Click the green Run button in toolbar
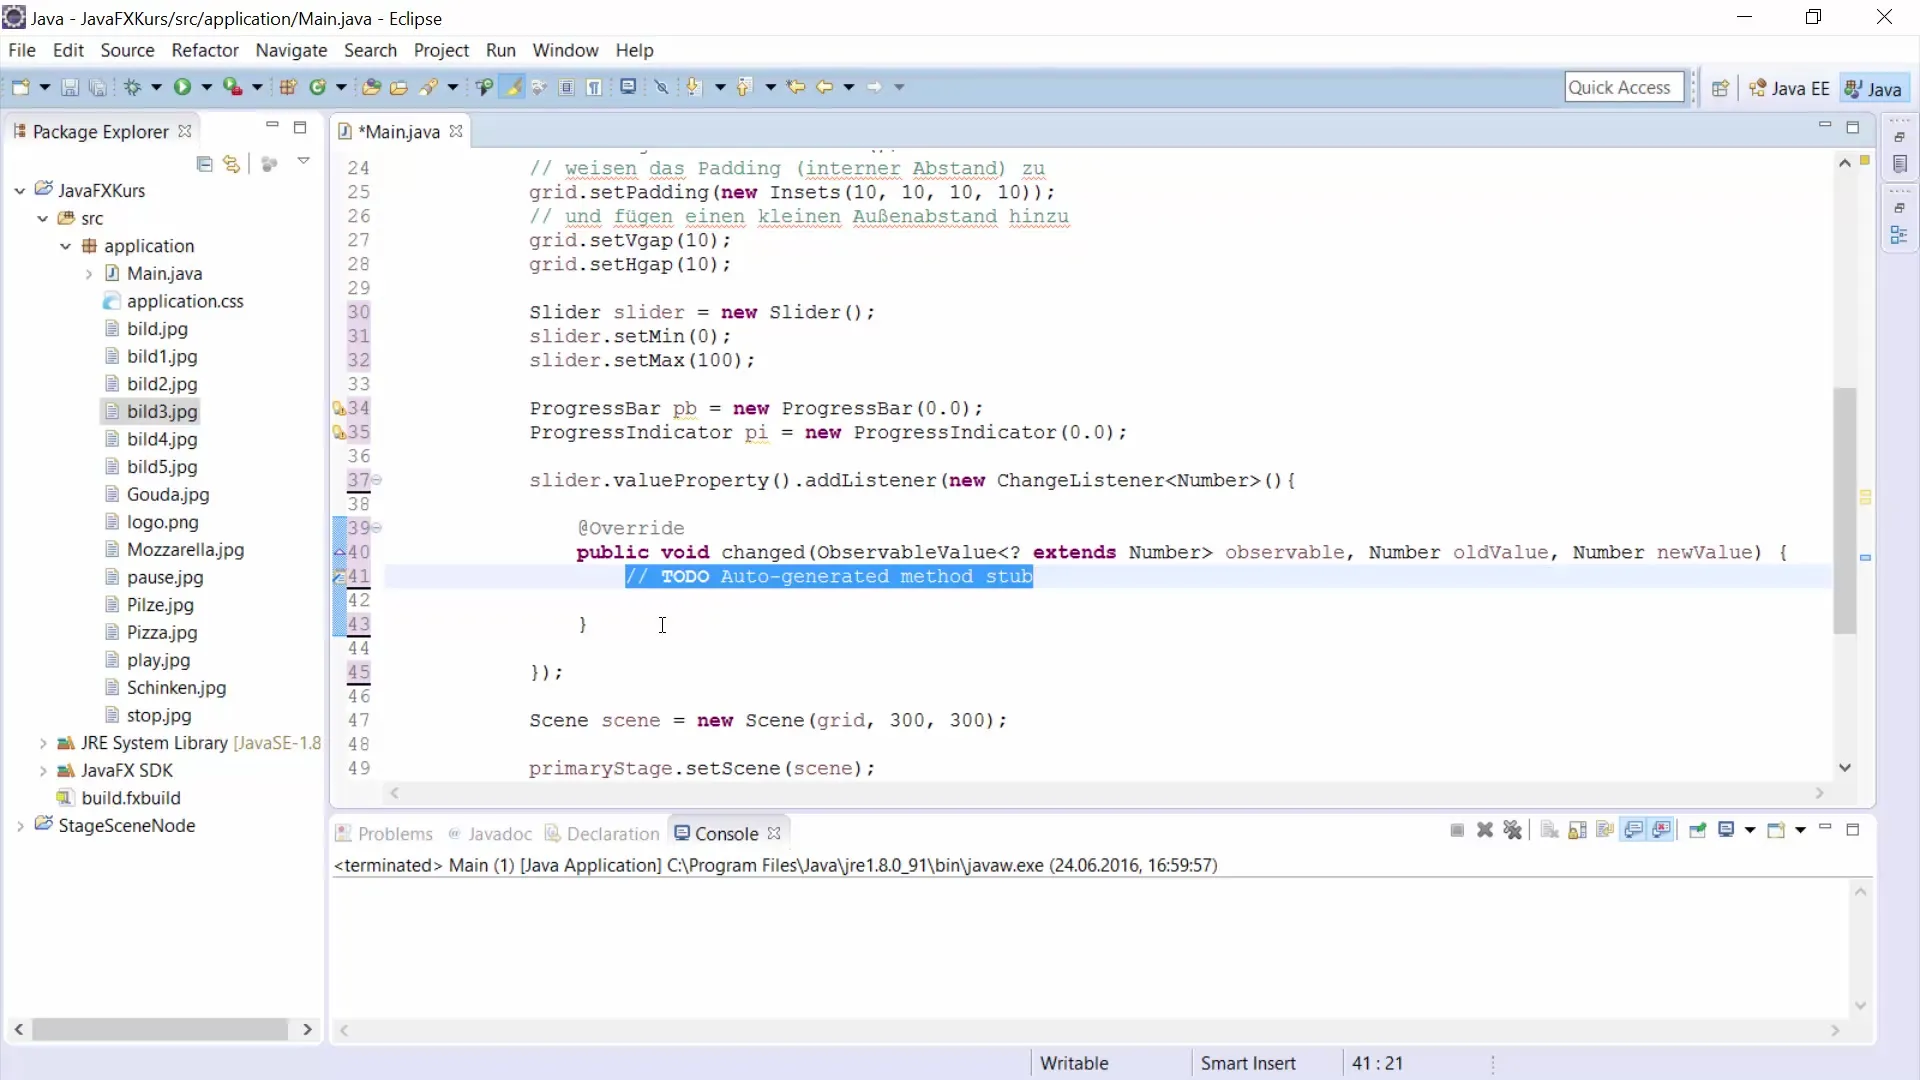The image size is (1920, 1080). [x=182, y=88]
